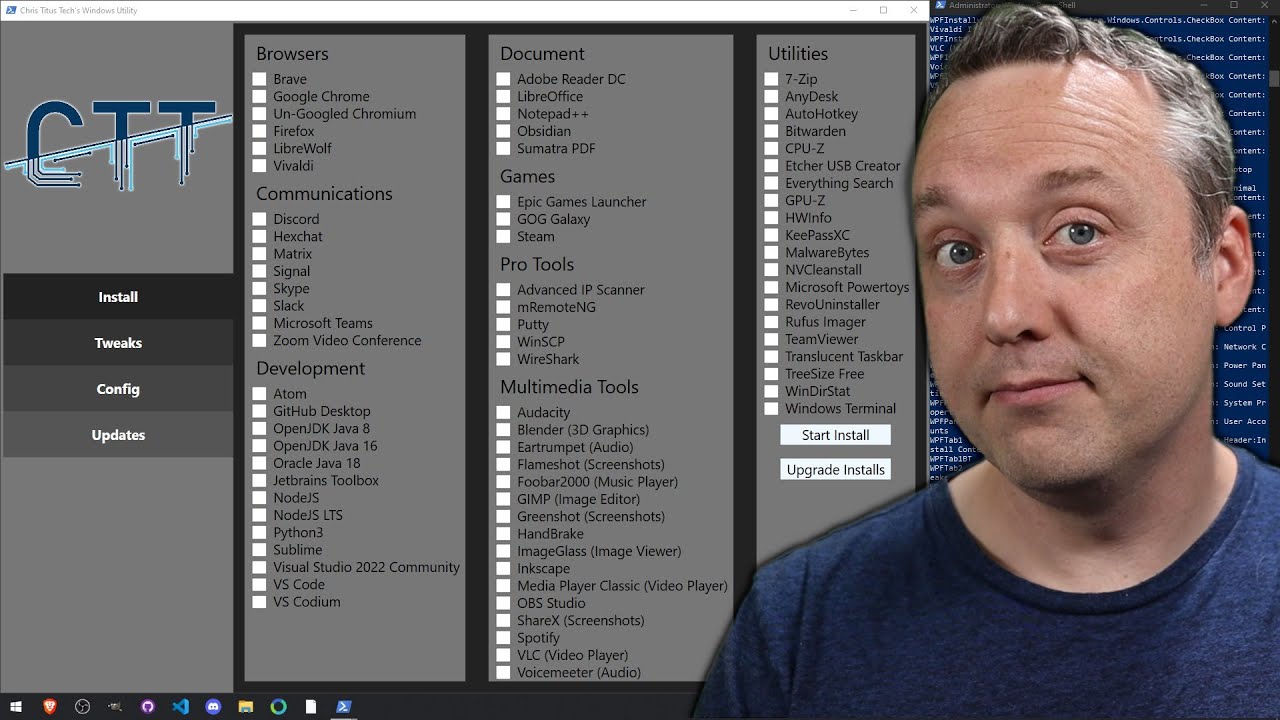Tick the Advanced IP Scanner checkbox
1280x720 pixels.
coord(504,290)
